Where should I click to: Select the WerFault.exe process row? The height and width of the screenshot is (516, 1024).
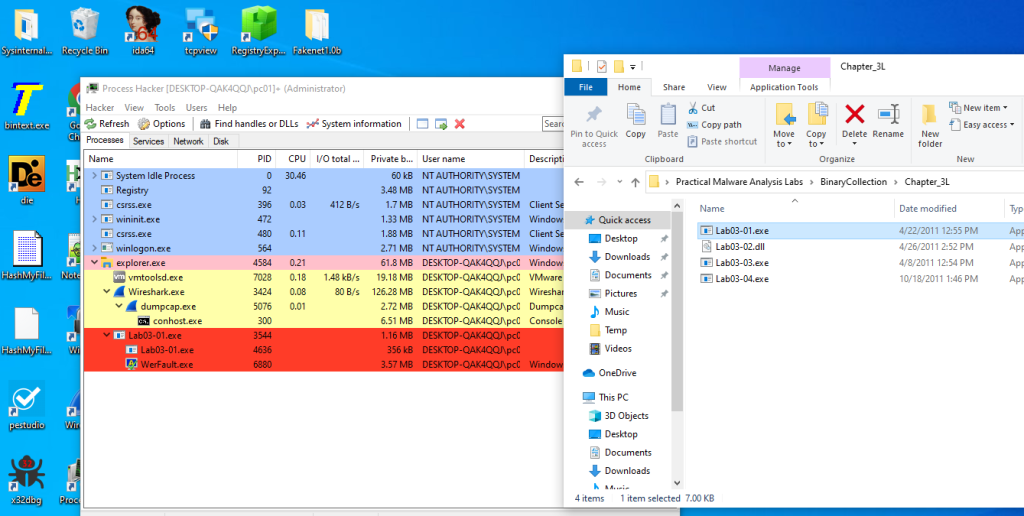(x=323, y=364)
